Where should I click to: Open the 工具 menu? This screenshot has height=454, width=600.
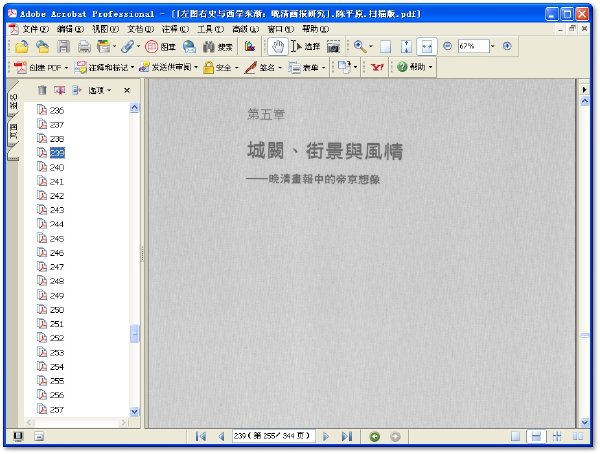pyautogui.click(x=210, y=29)
